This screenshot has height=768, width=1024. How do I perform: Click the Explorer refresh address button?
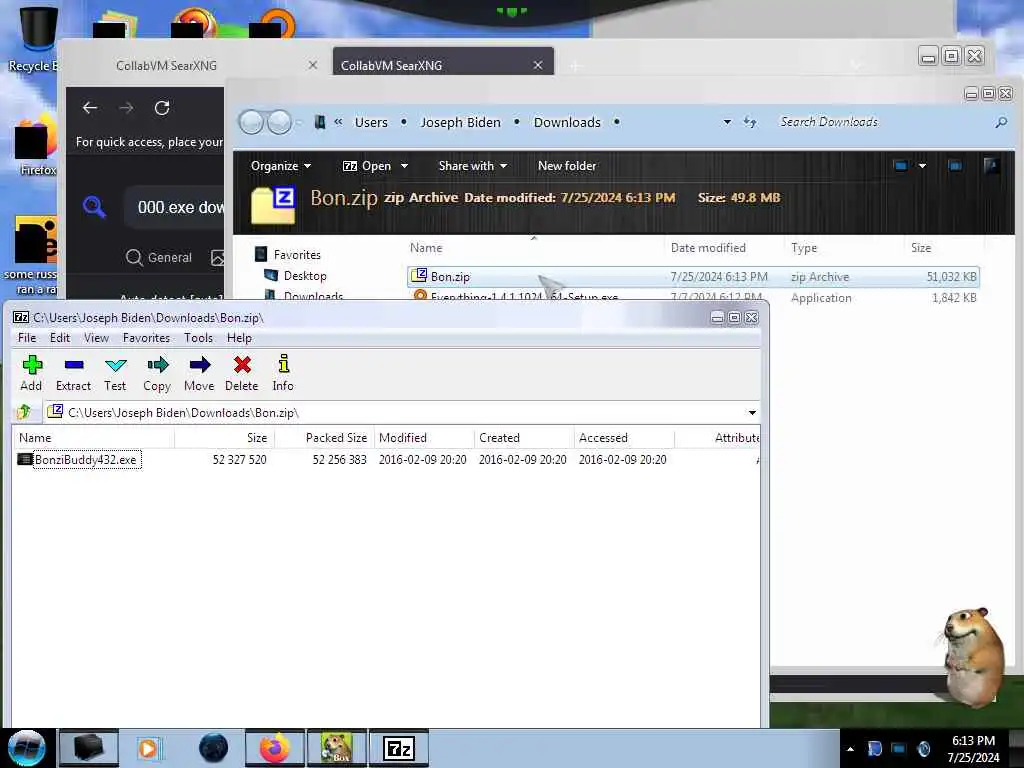750,122
